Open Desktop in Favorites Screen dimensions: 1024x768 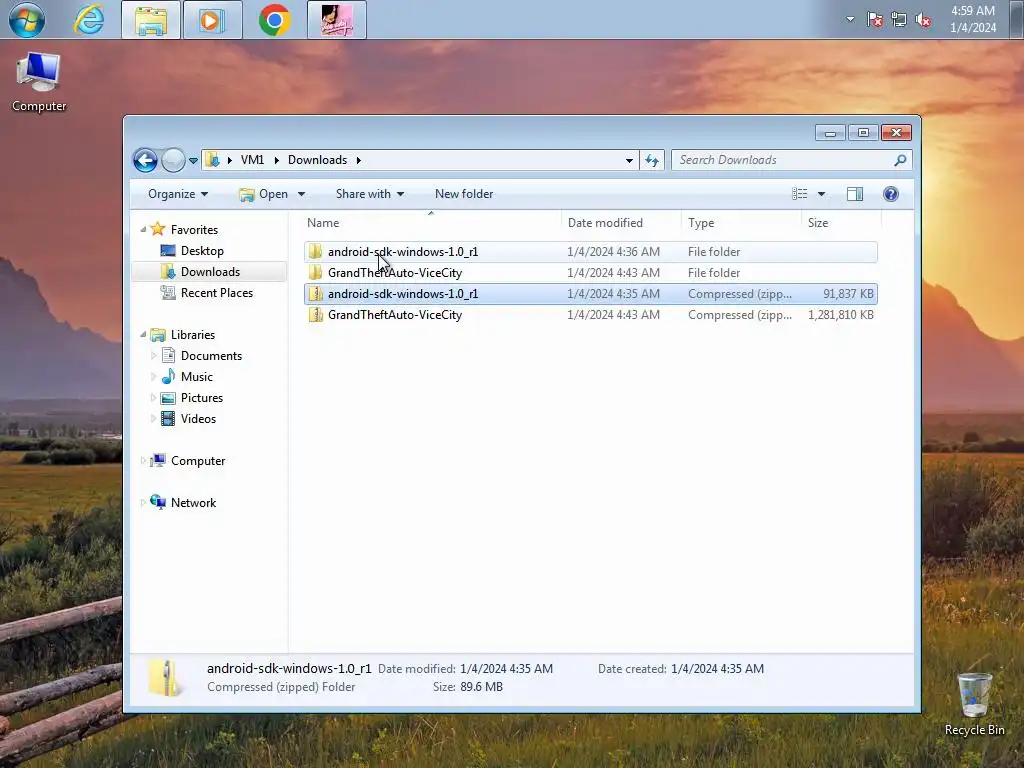pyautogui.click(x=202, y=251)
